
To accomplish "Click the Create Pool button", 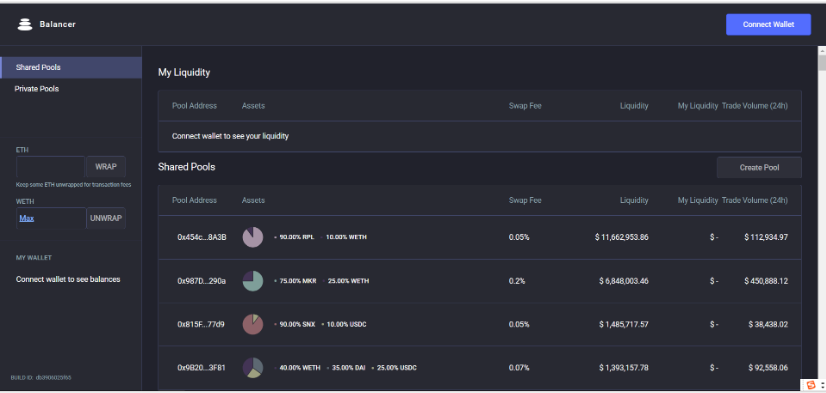I will point(759,168).
